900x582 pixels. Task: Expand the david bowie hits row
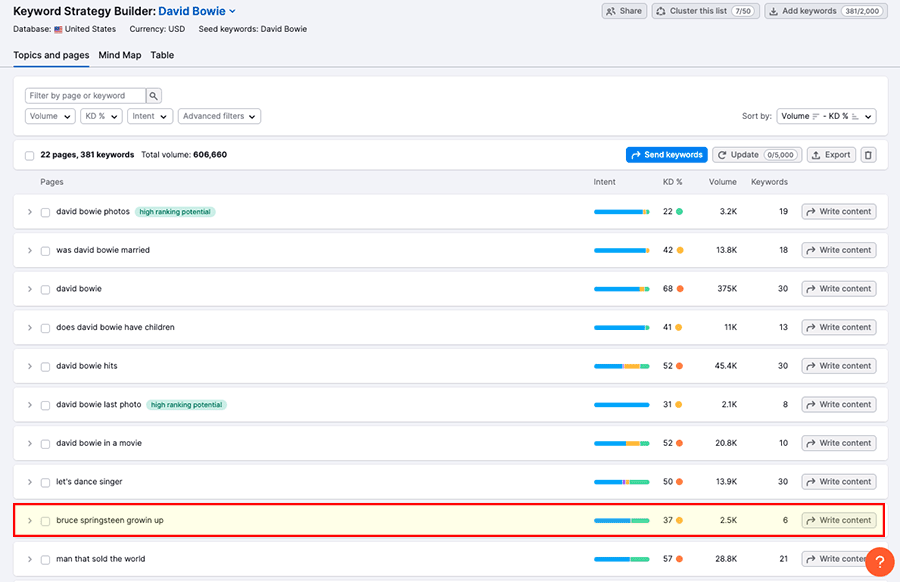click(29, 366)
